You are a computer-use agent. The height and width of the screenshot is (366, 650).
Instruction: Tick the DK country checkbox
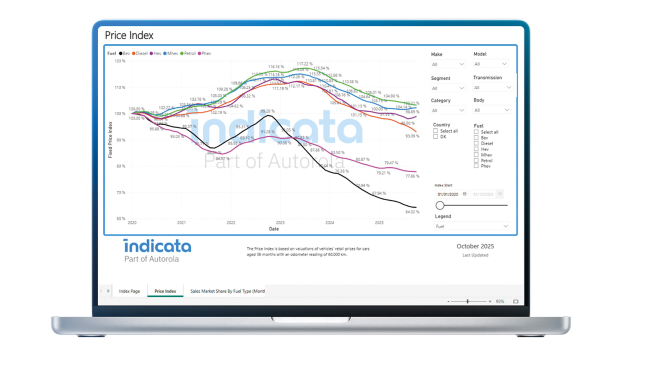click(x=435, y=136)
